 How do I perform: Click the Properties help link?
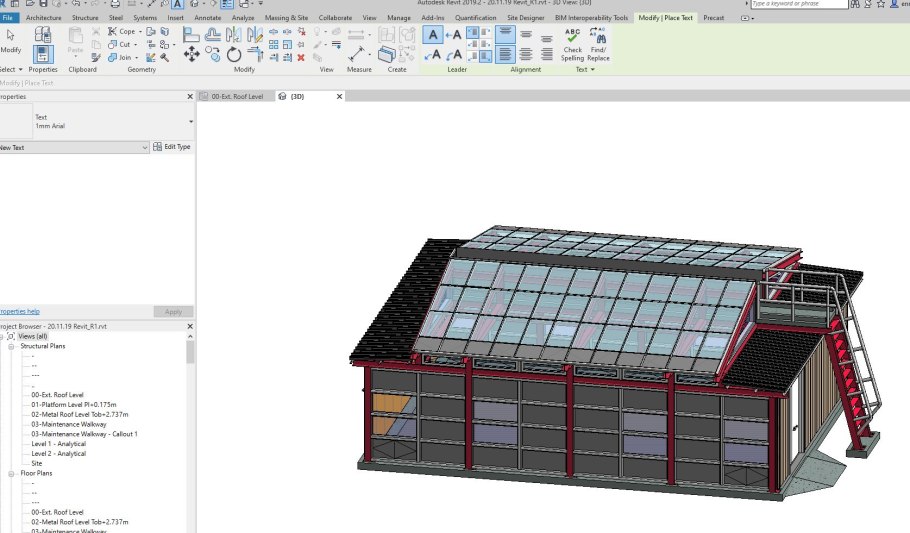click(x=20, y=312)
